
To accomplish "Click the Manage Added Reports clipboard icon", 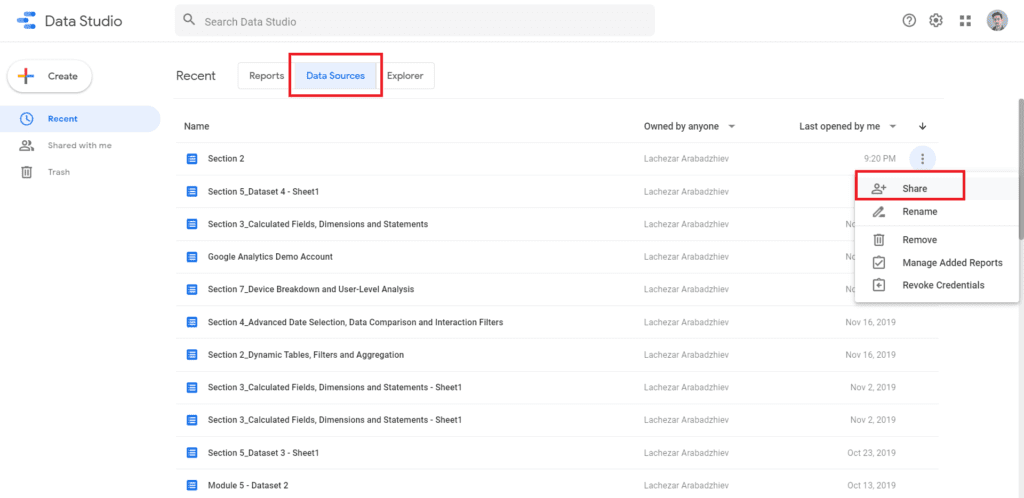I will coord(879,262).
